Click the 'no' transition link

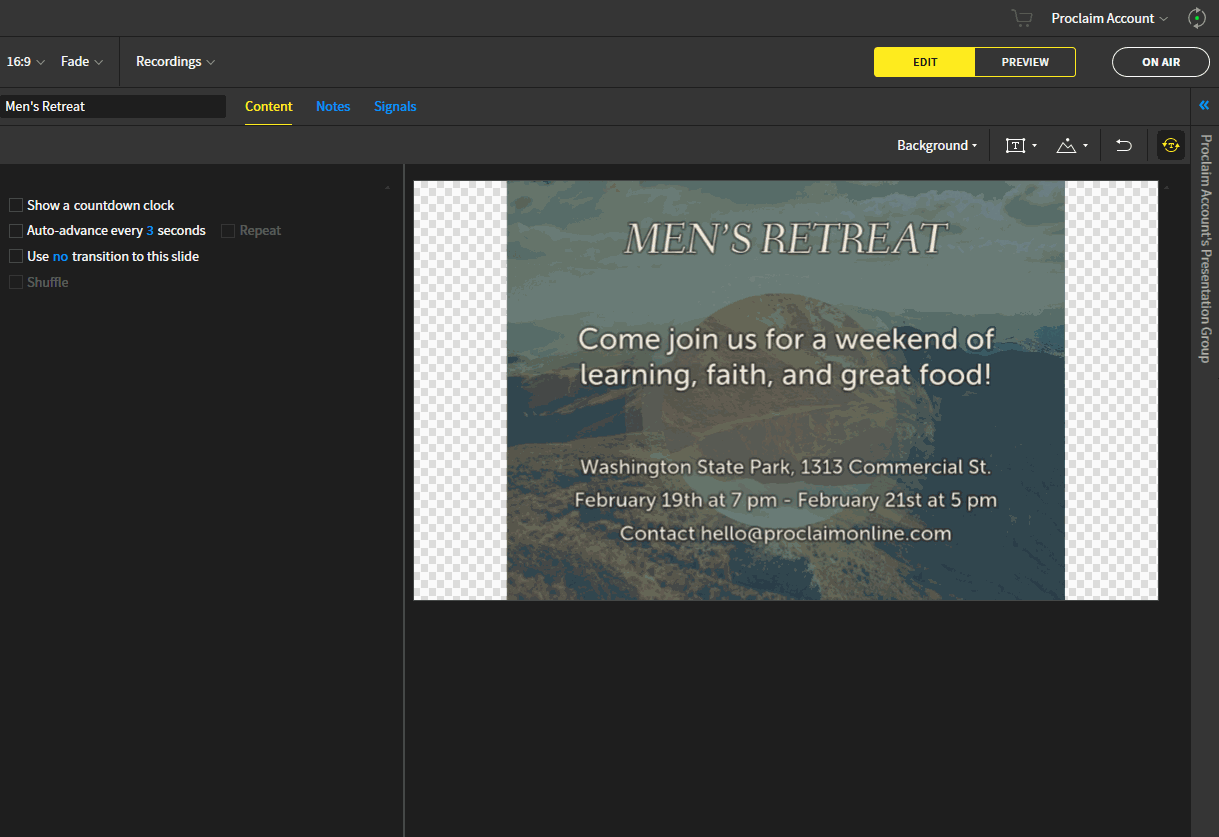coord(60,257)
